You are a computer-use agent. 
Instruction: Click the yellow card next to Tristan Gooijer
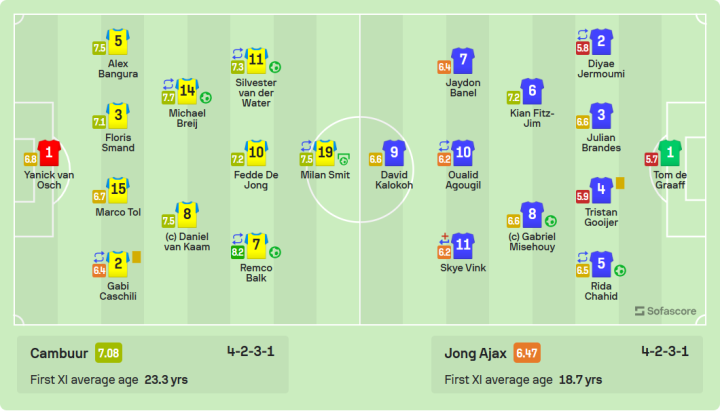click(620, 183)
